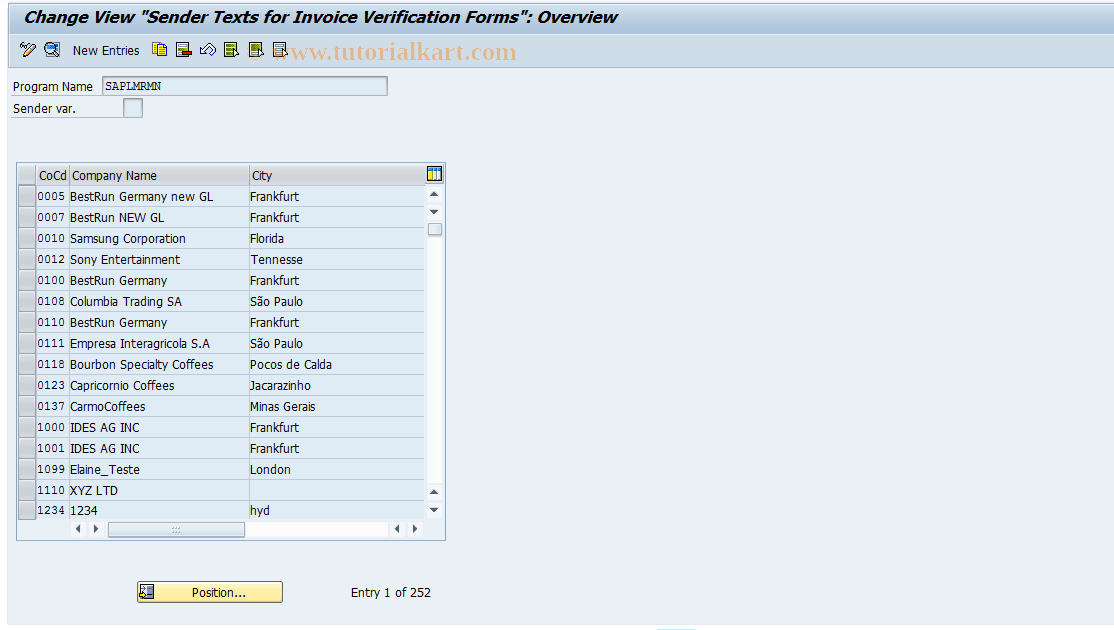Viewport: 1114px width, 630px height.
Task: Click the select-all rows corner cell
Action: 27,175
